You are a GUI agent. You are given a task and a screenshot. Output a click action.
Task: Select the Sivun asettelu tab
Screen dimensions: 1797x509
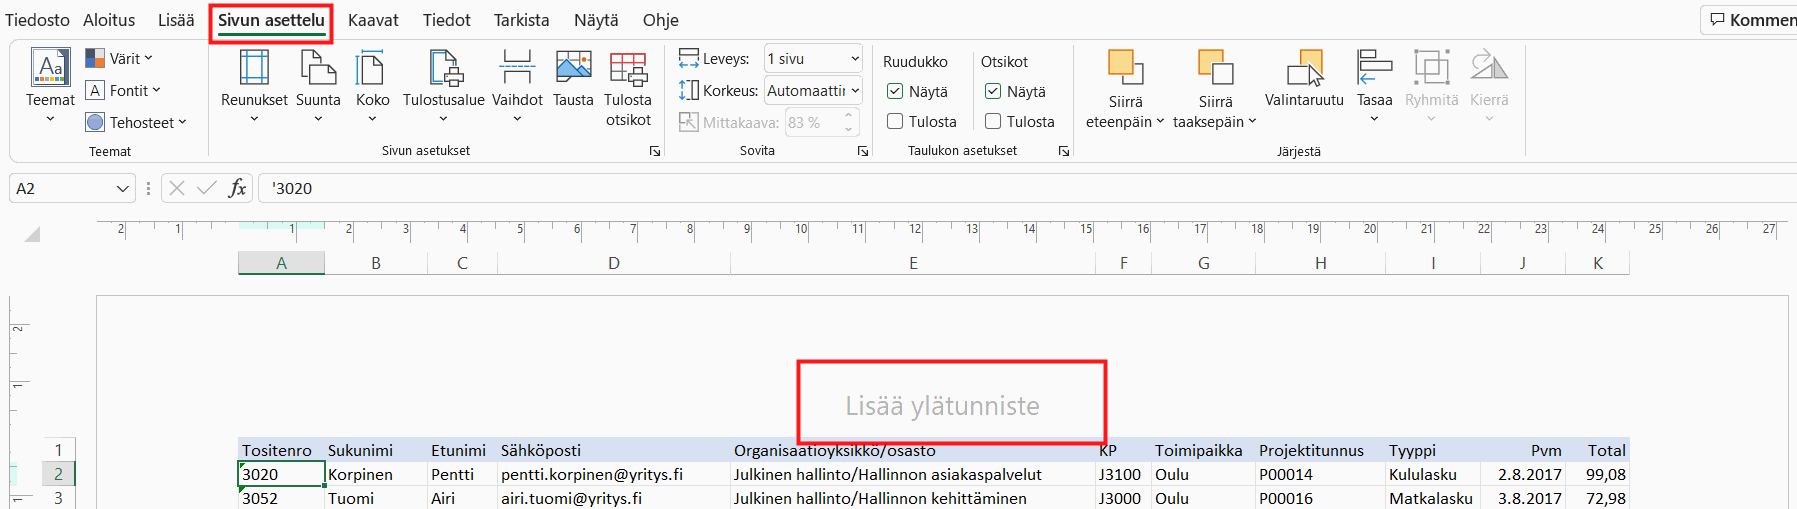point(271,20)
